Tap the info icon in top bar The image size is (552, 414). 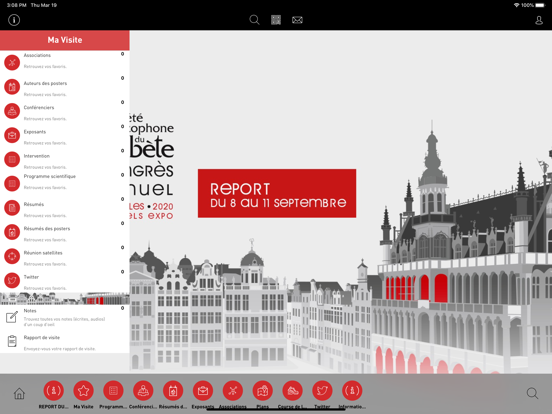click(14, 20)
